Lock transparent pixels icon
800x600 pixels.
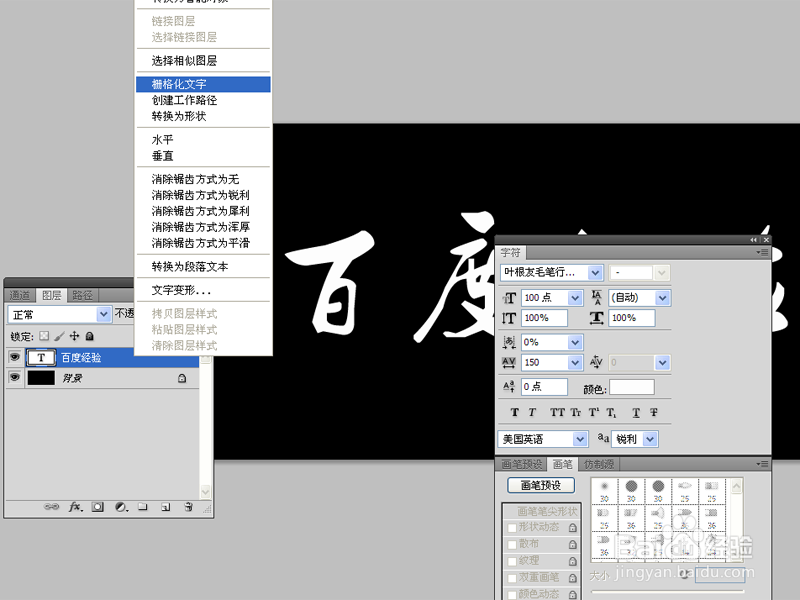(44, 336)
